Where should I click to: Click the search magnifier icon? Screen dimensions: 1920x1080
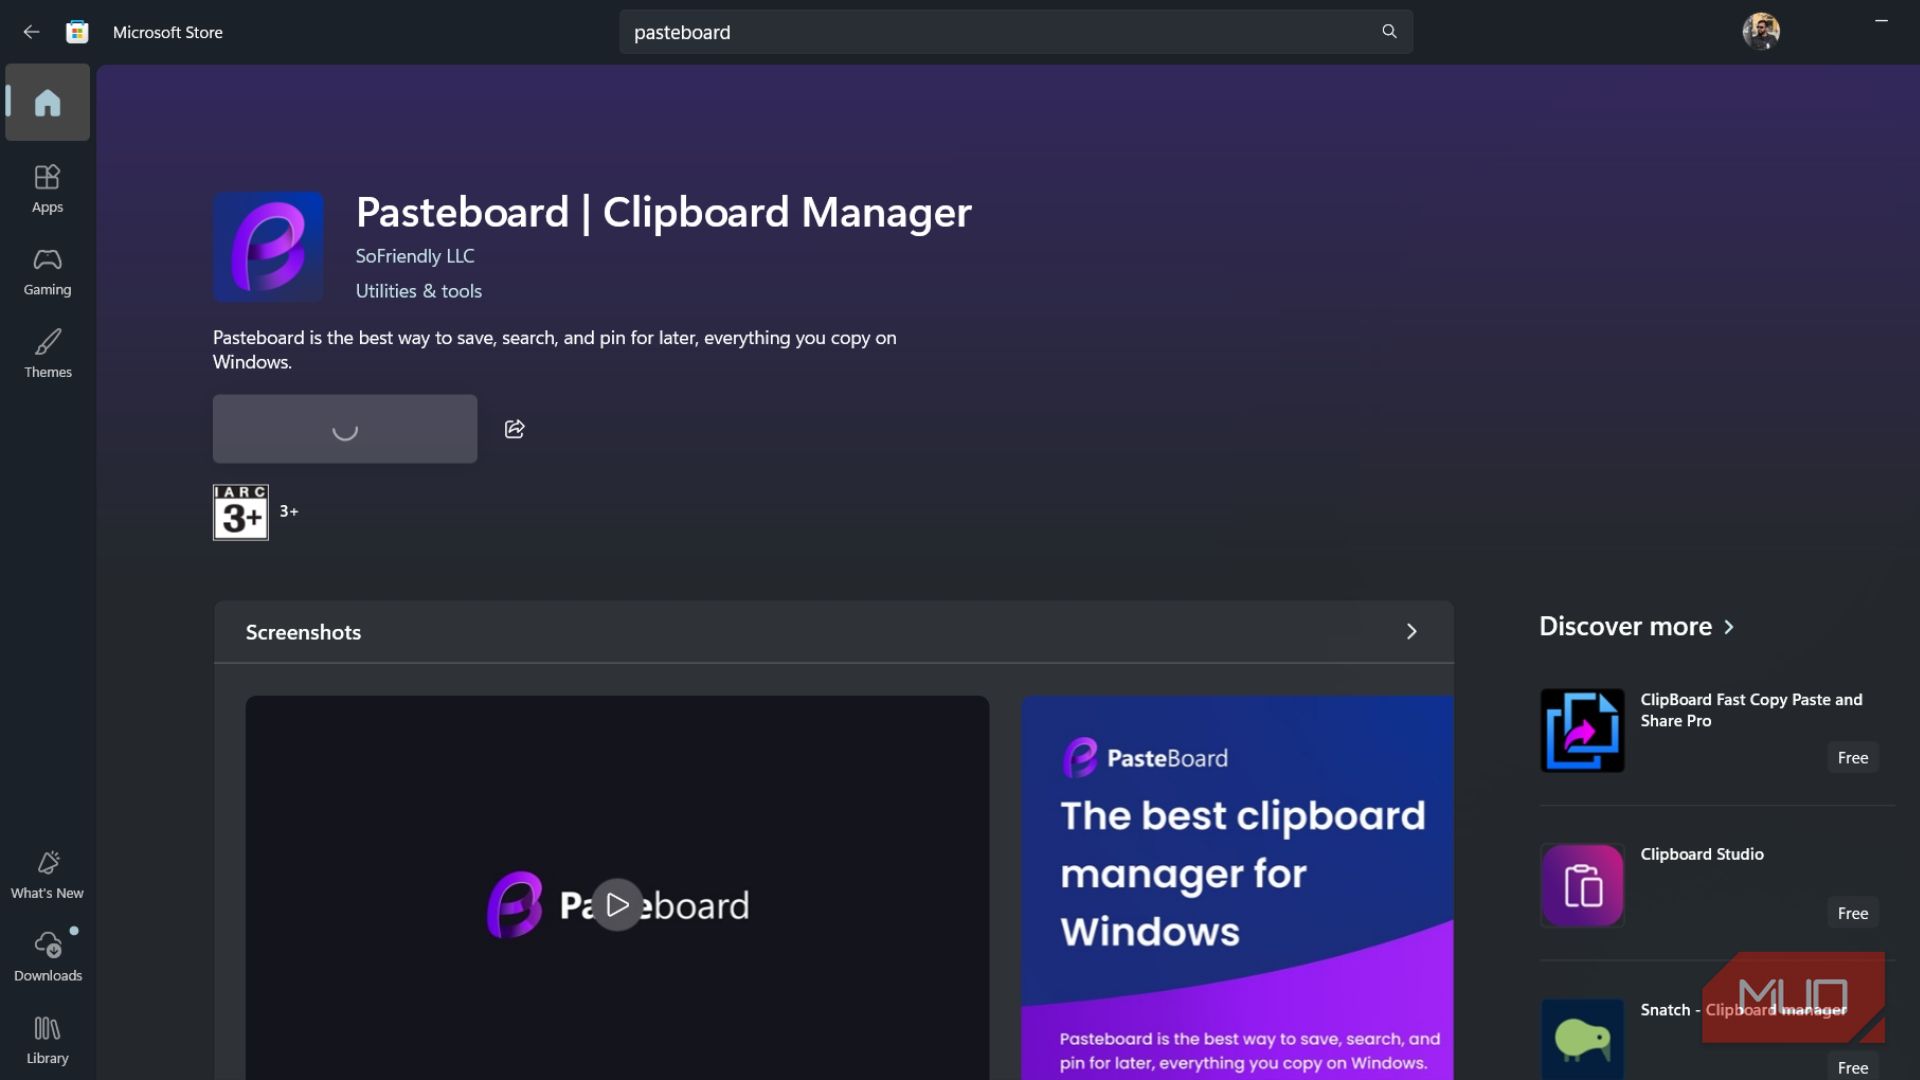click(x=1389, y=32)
